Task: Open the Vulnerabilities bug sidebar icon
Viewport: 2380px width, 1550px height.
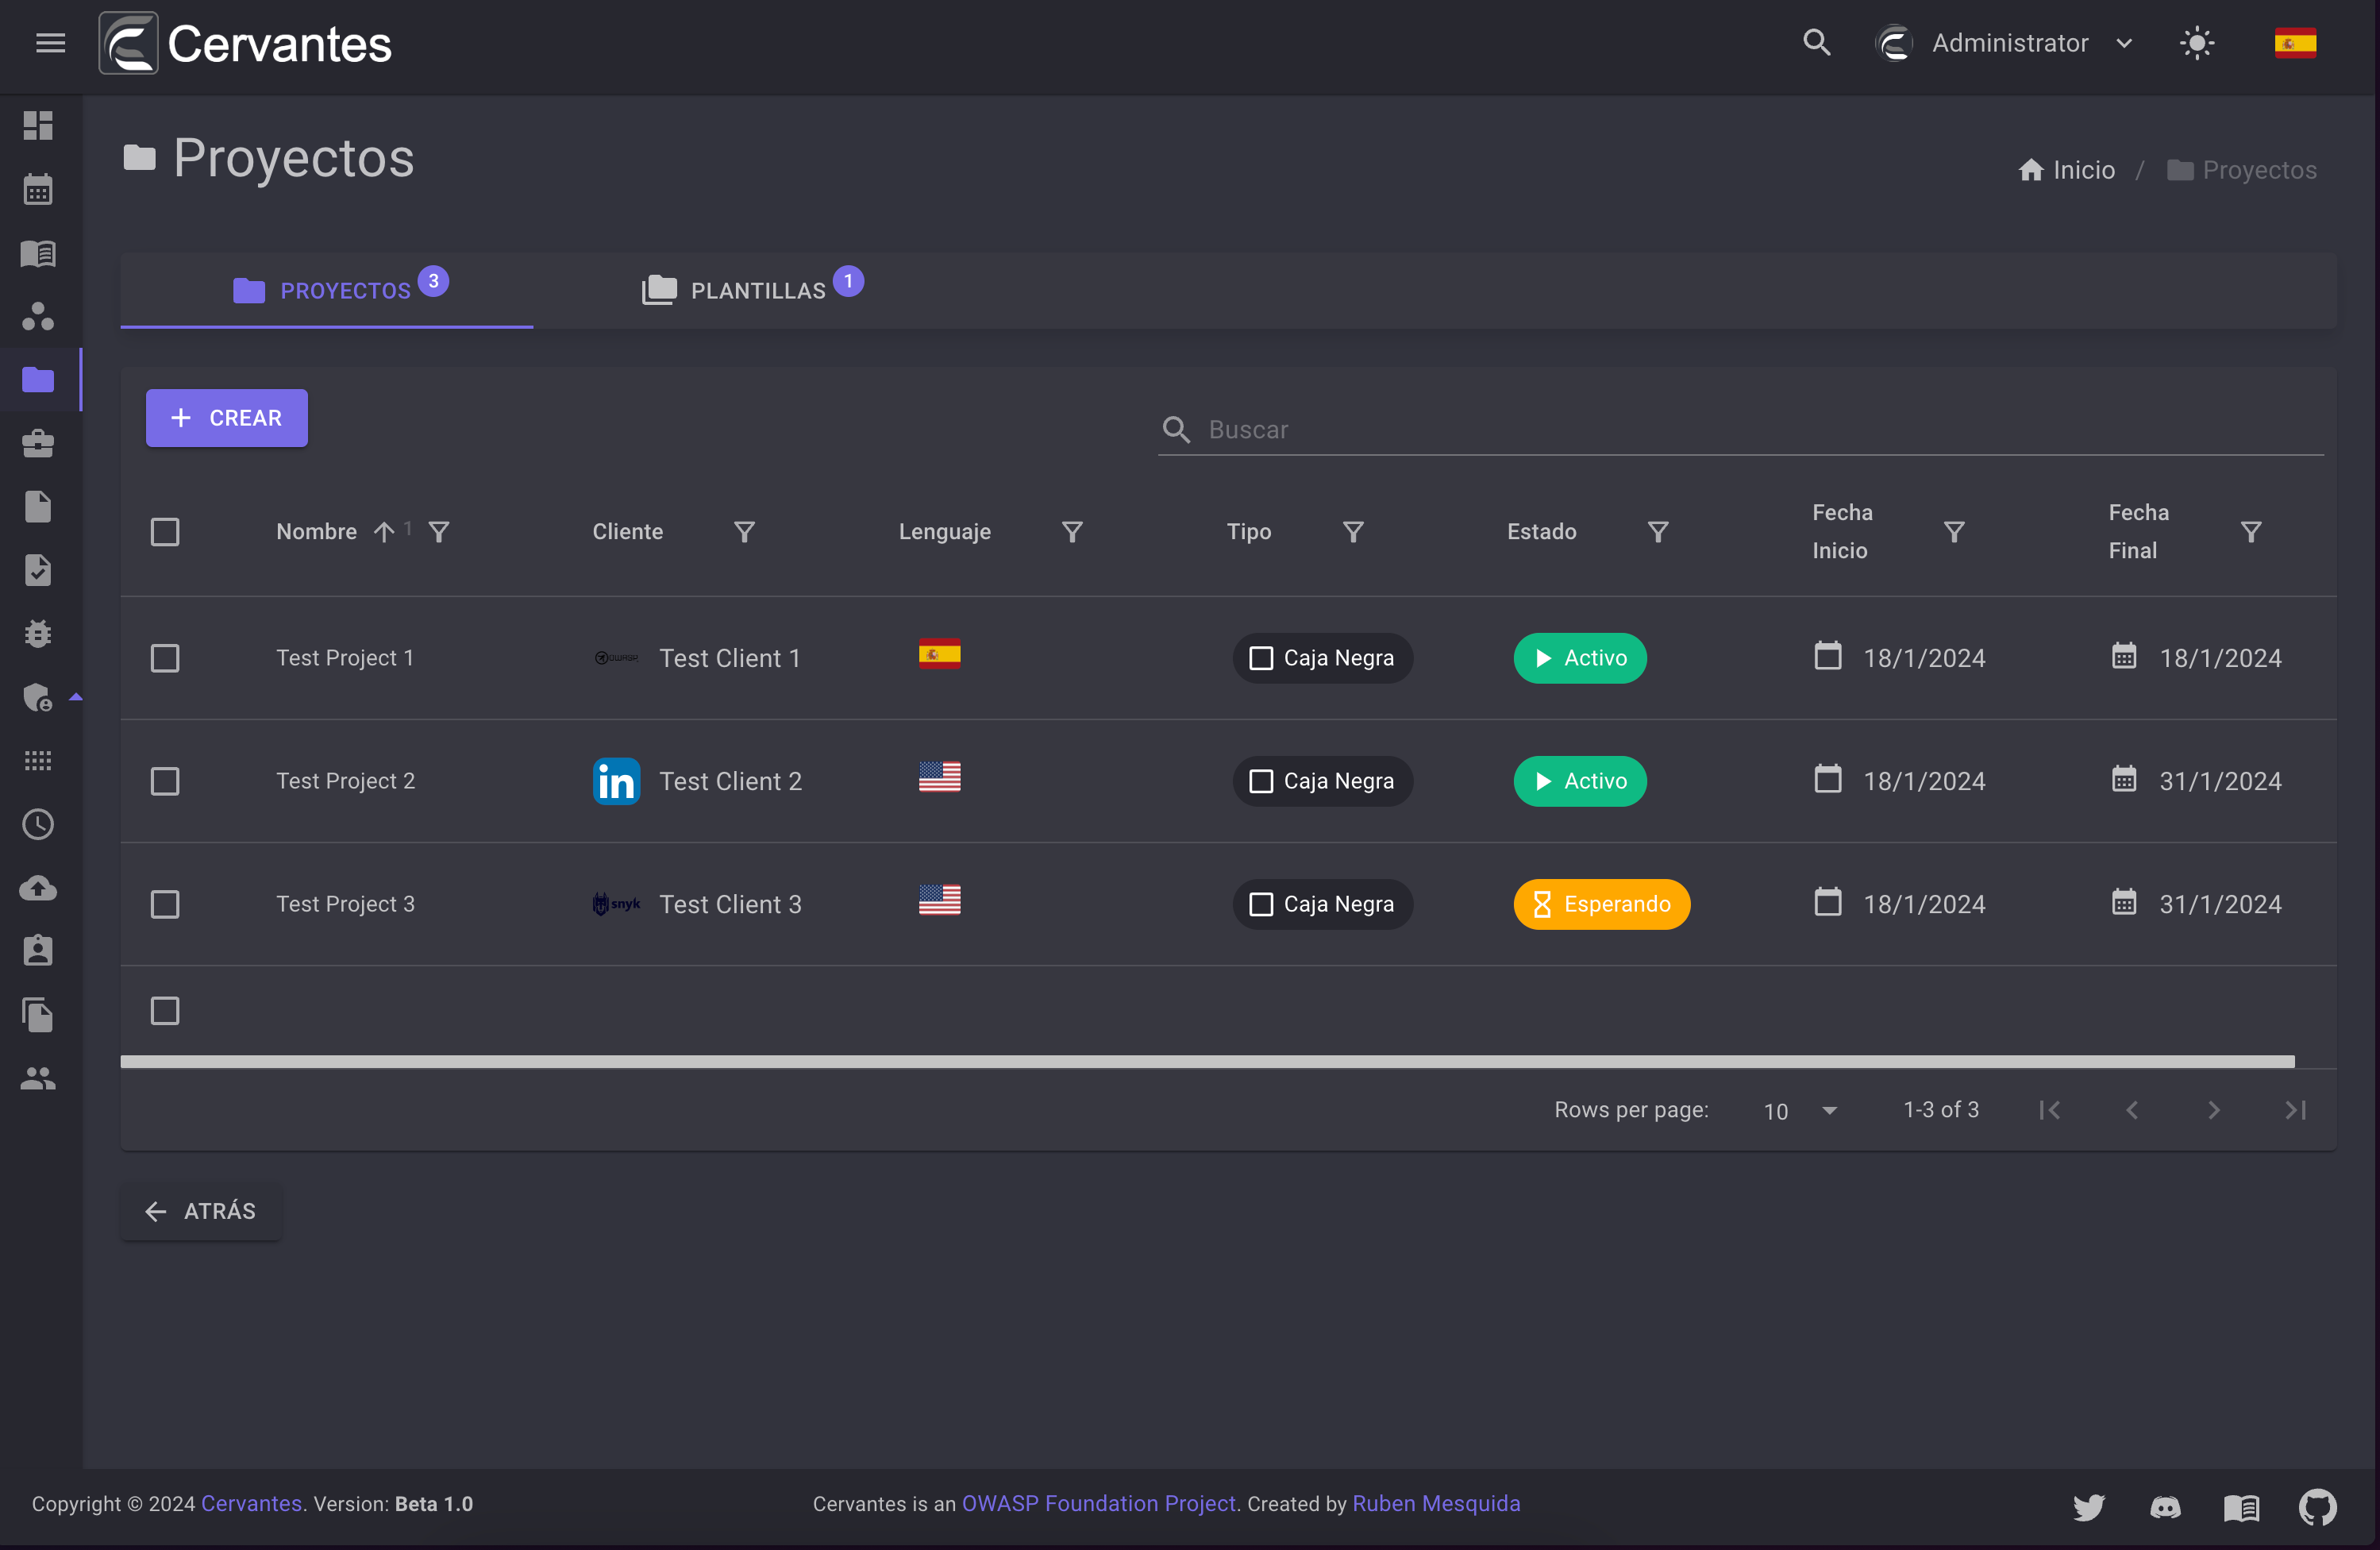Action: (x=38, y=633)
